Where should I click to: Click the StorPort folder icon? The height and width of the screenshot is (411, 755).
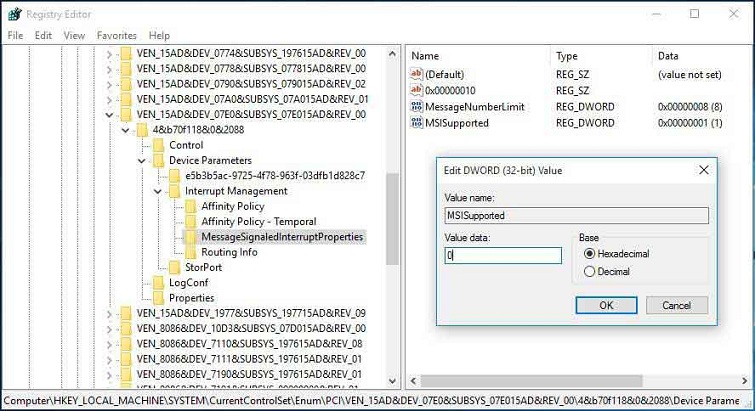(x=175, y=268)
